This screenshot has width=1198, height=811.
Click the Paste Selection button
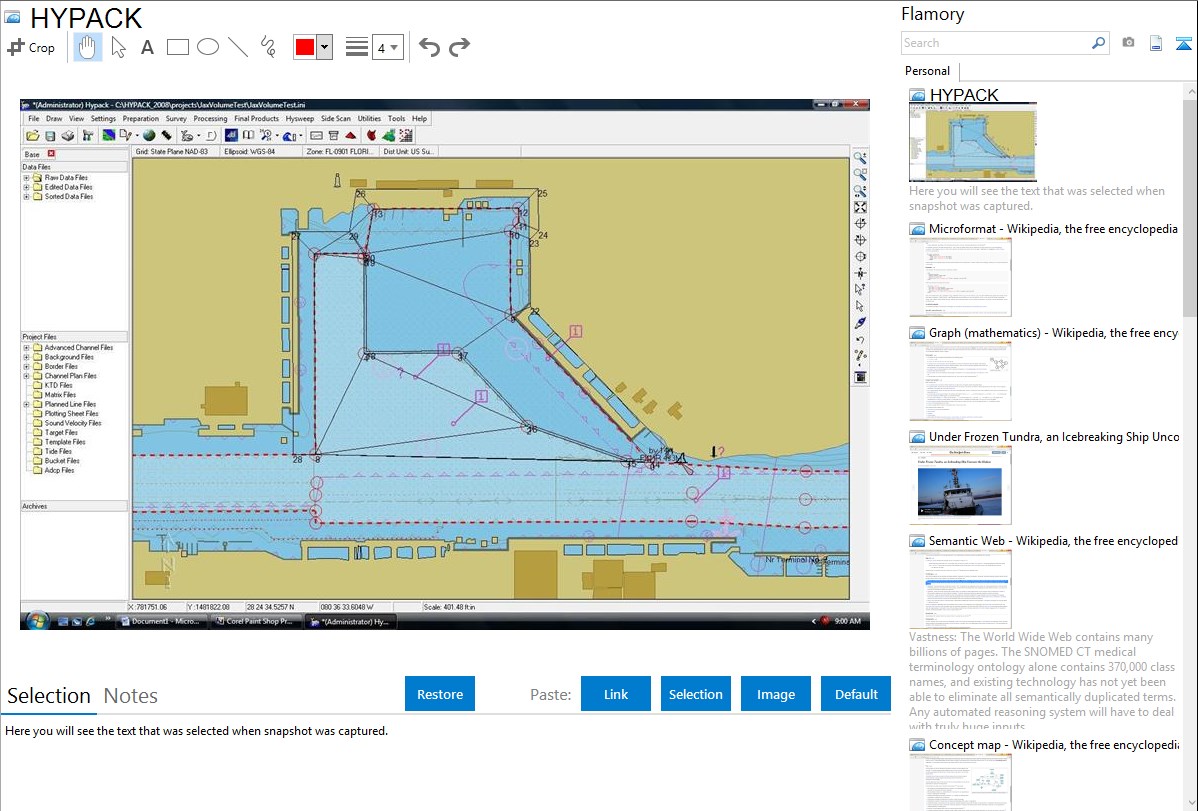[x=695, y=694]
